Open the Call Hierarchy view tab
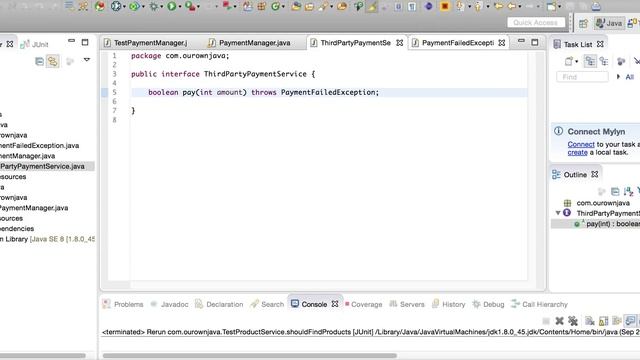The height and width of the screenshot is (360, 640). click(x=539, y=304)
